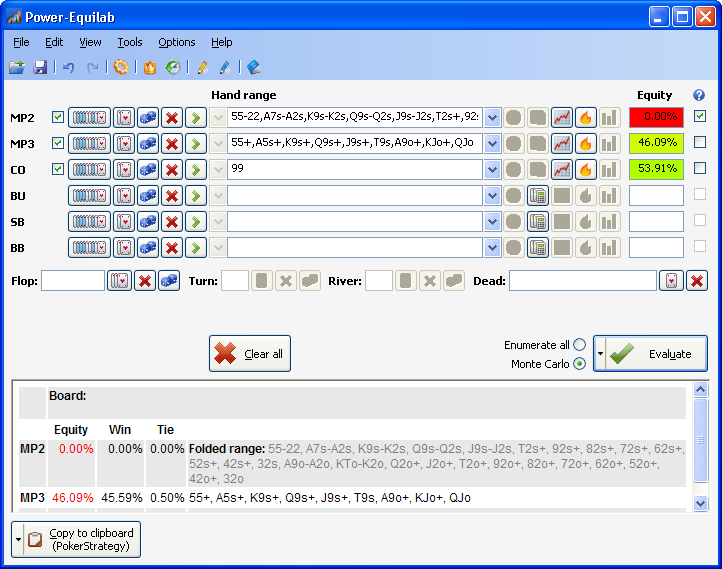The height and width of the screenshot is (569, 722).
Task: Select the blue pen toolbar icon
Action: click(225, 68)
